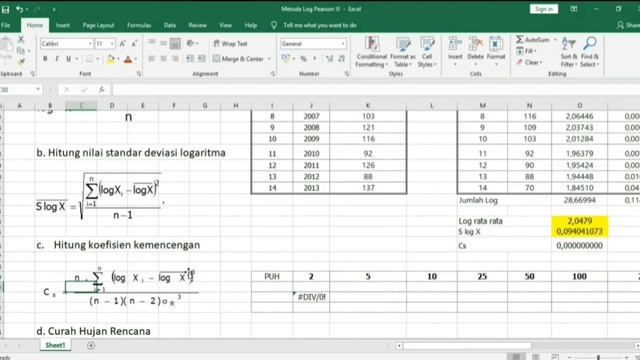Switch to the Review tab
640x360 pixels.
tap(198, 25)
